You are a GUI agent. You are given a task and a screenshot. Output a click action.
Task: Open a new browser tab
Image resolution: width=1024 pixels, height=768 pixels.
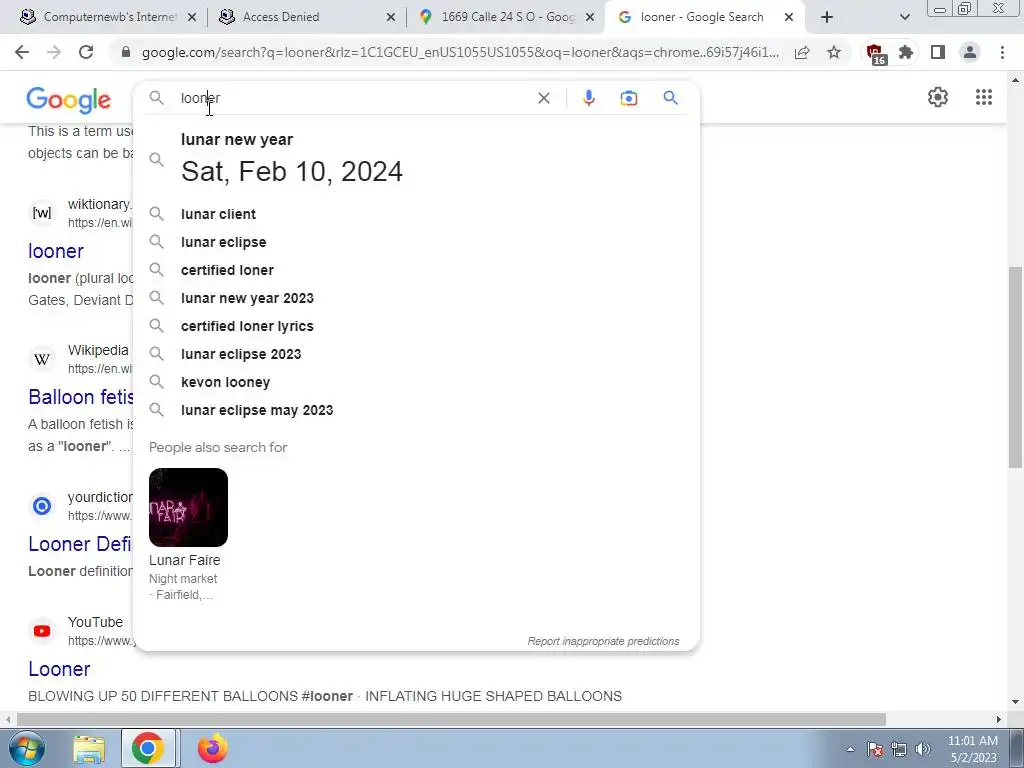pyautogui.click(x=827, y=17)
